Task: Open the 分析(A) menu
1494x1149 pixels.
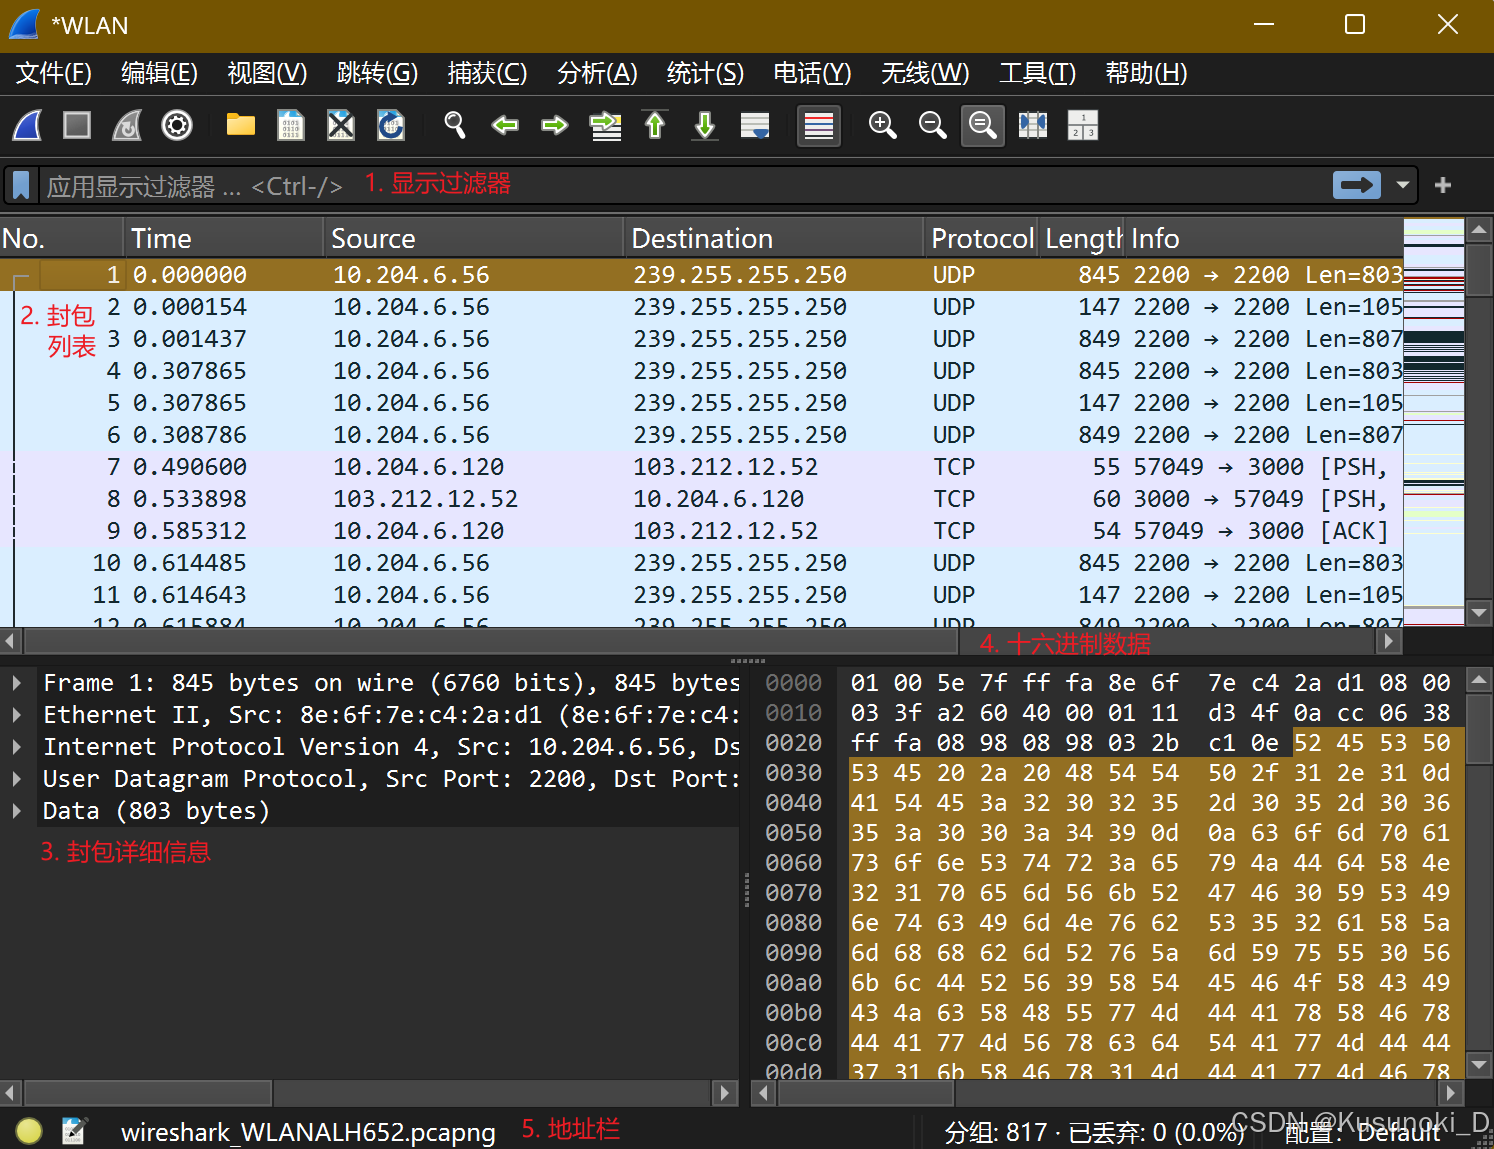Action: tap(597, 73)
